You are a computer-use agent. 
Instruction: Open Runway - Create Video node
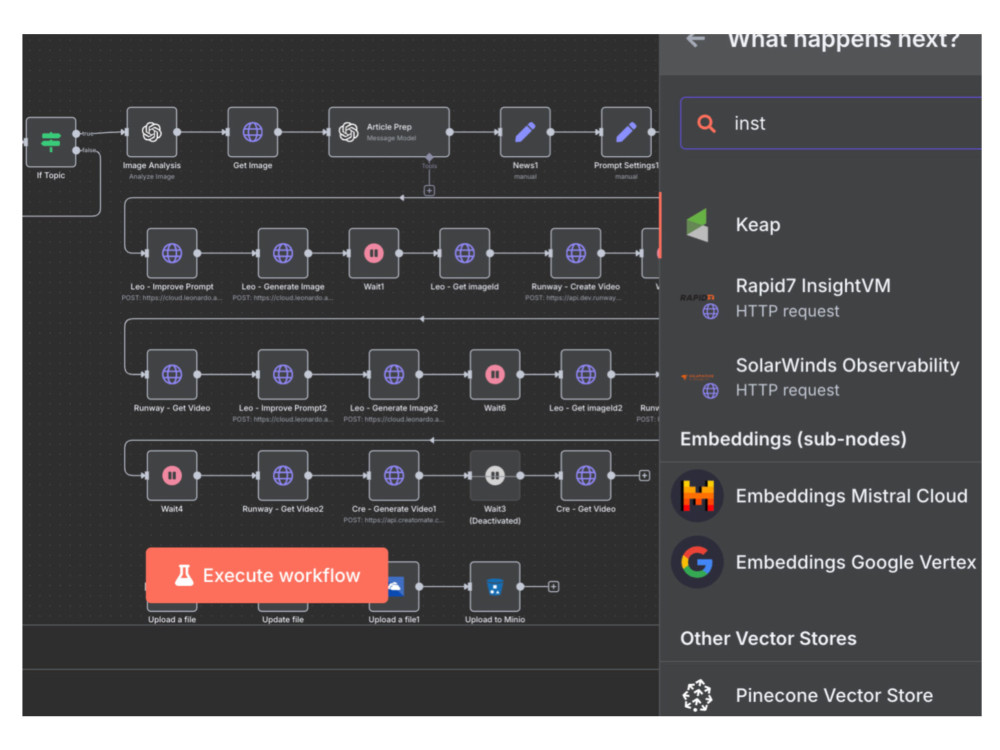point(575,253)
